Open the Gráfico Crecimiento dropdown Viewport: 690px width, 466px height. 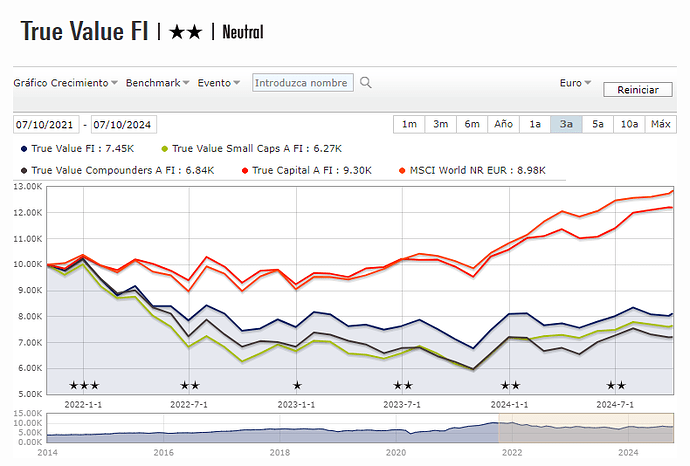(x=65, y=83)
